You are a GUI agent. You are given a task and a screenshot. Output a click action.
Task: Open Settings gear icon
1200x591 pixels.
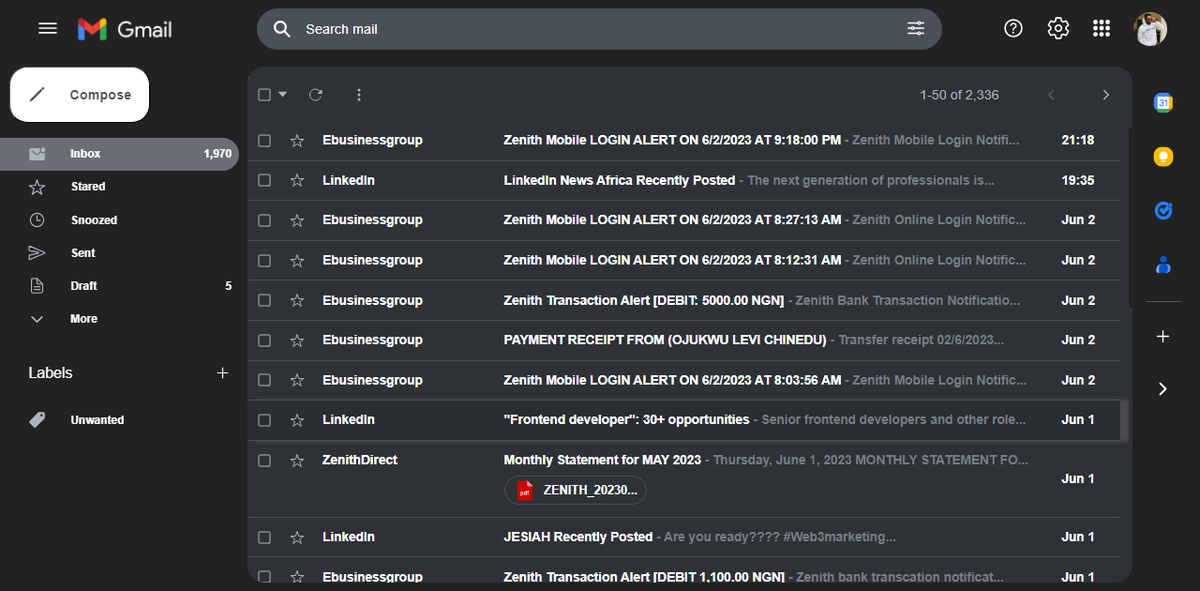(x=1058, y=29)
